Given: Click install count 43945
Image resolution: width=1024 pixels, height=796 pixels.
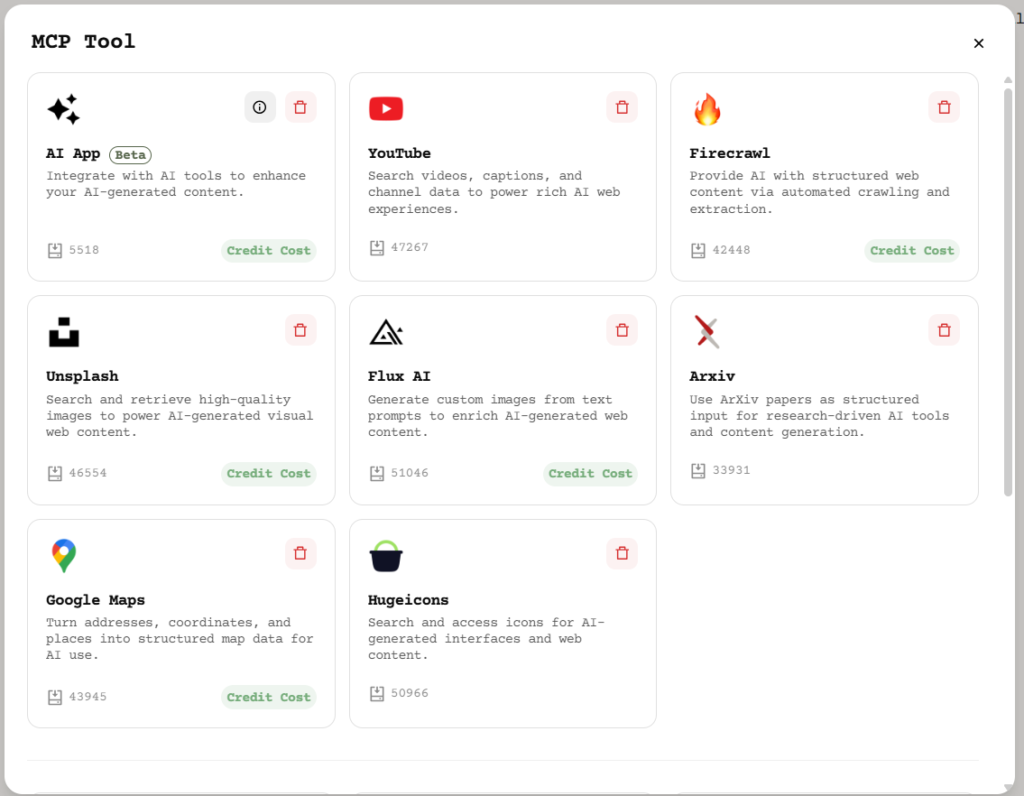Looking at the screenshot, I should point(88,697).
